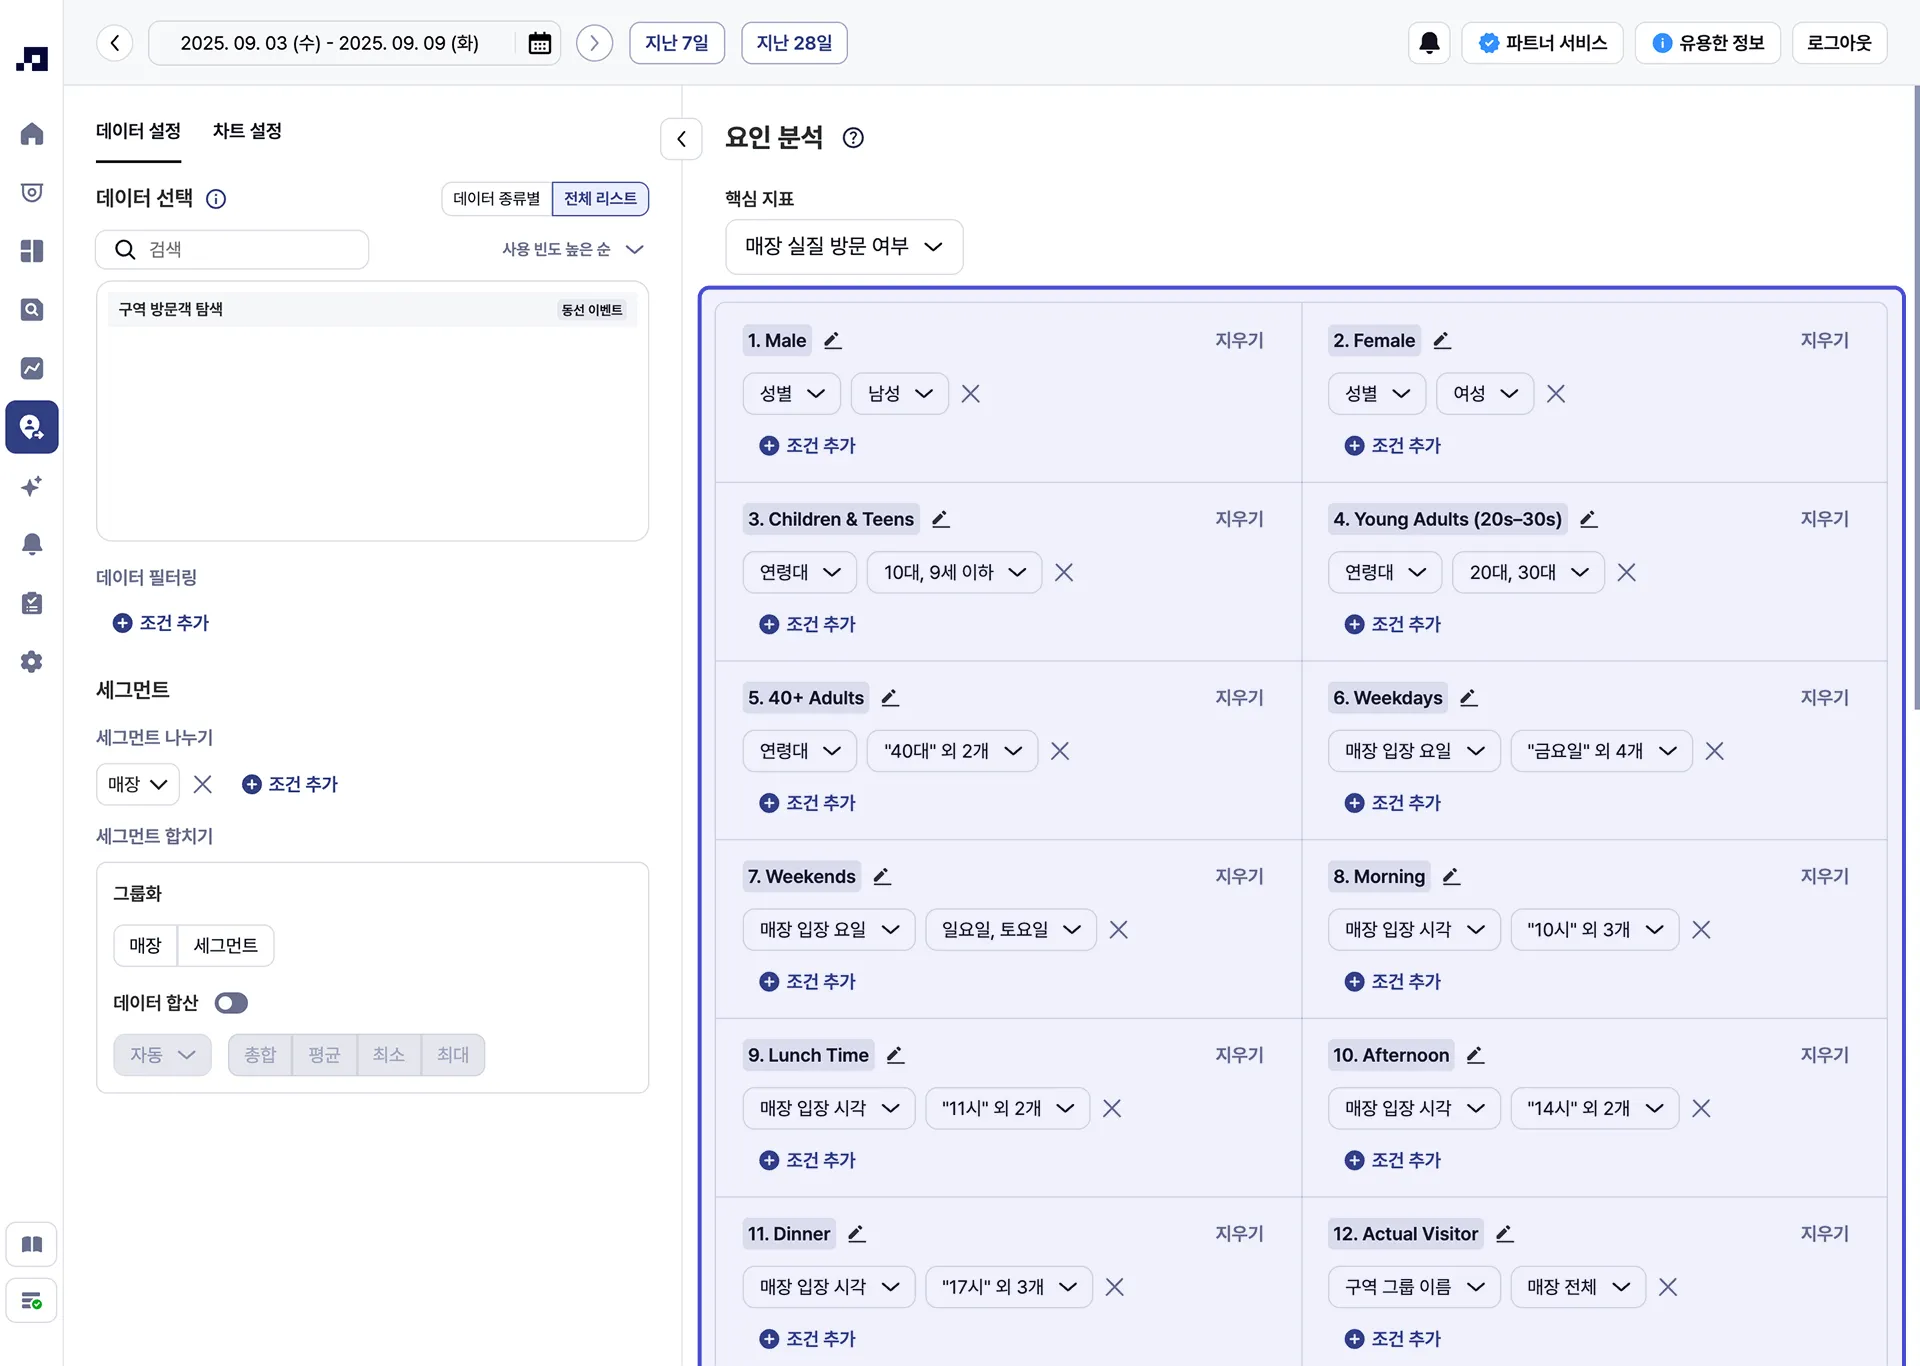Select the 데이터 설정 tab
The width and height of the screenshot is (1920, 1366).
(138, 131)
